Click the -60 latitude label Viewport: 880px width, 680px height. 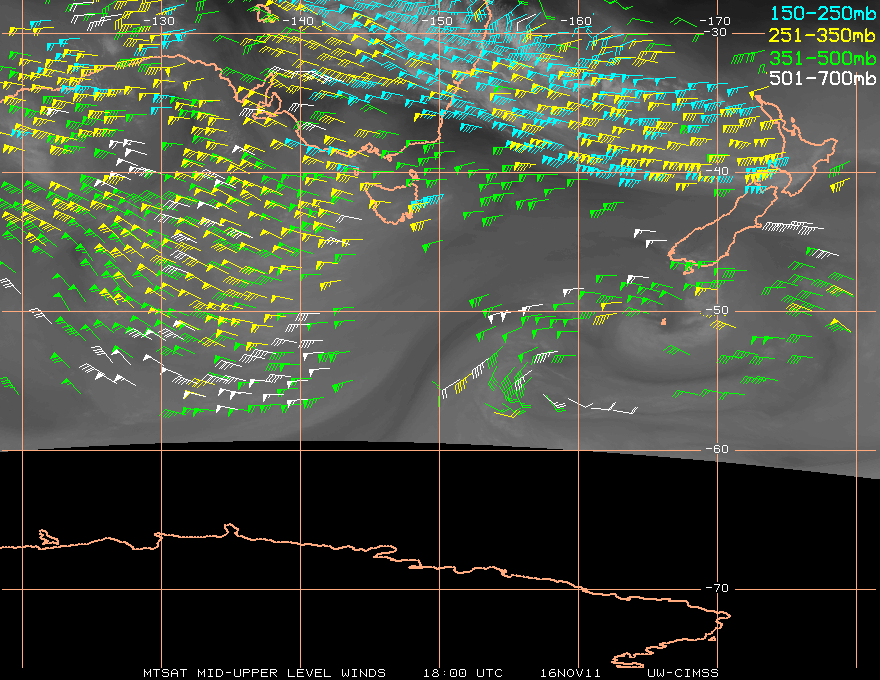pos(717,449)
